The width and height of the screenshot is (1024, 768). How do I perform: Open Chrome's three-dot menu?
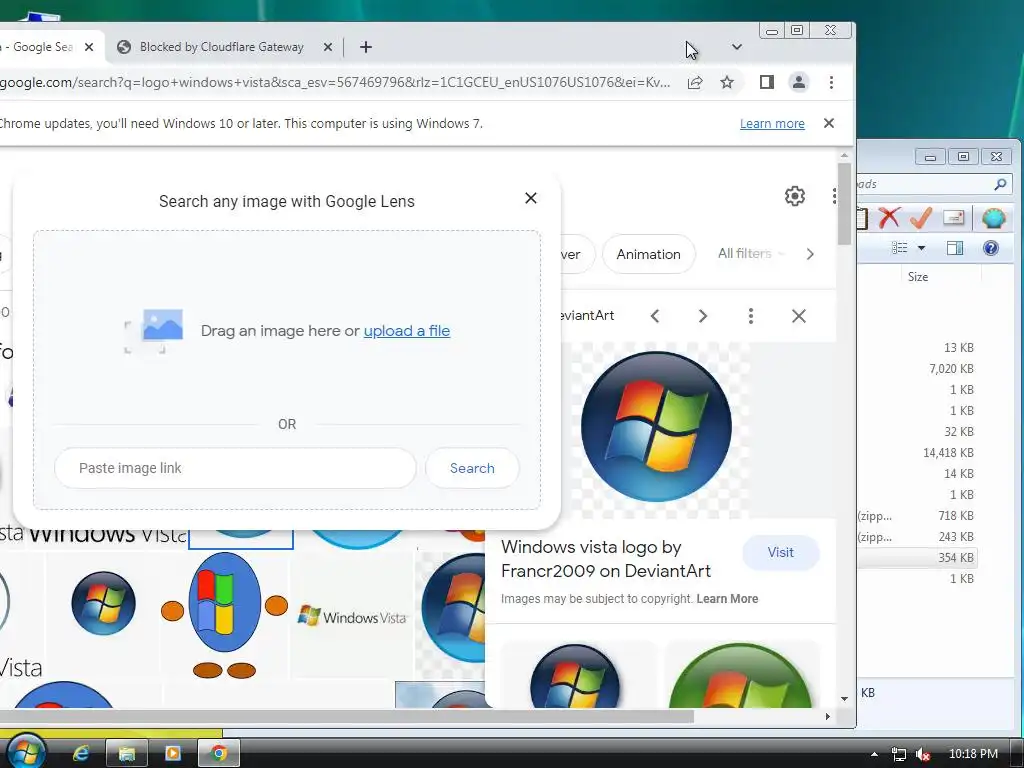point(831,82)
